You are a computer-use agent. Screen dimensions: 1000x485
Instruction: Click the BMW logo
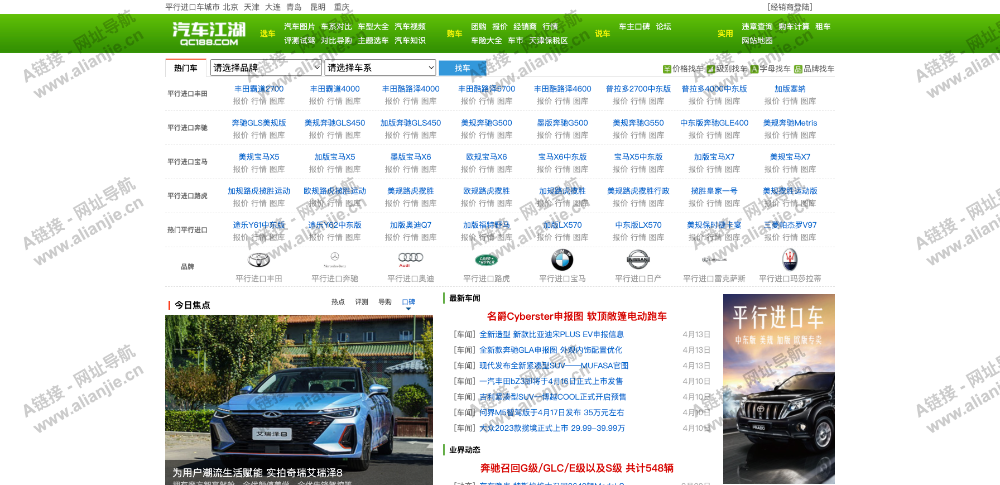pos(562,260)
